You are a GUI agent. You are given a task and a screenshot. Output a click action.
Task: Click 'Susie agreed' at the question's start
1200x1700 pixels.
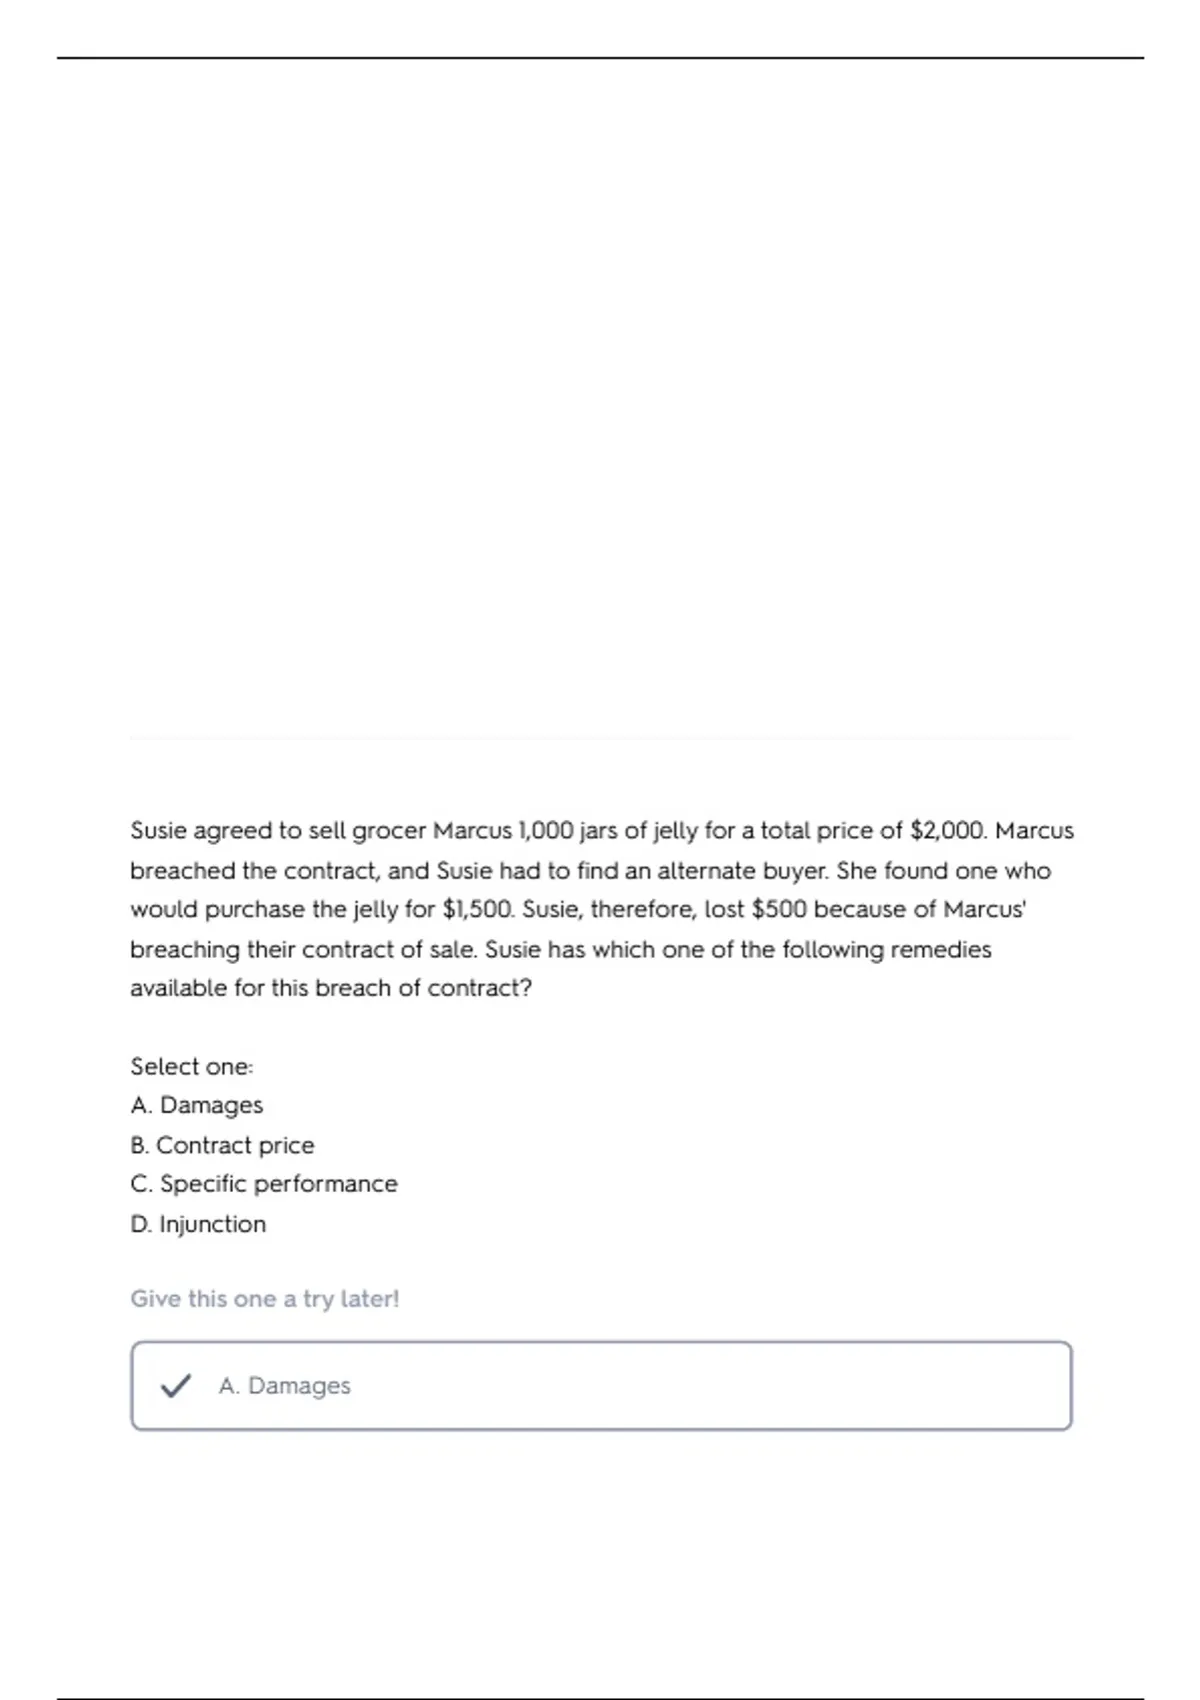(201, 831)
